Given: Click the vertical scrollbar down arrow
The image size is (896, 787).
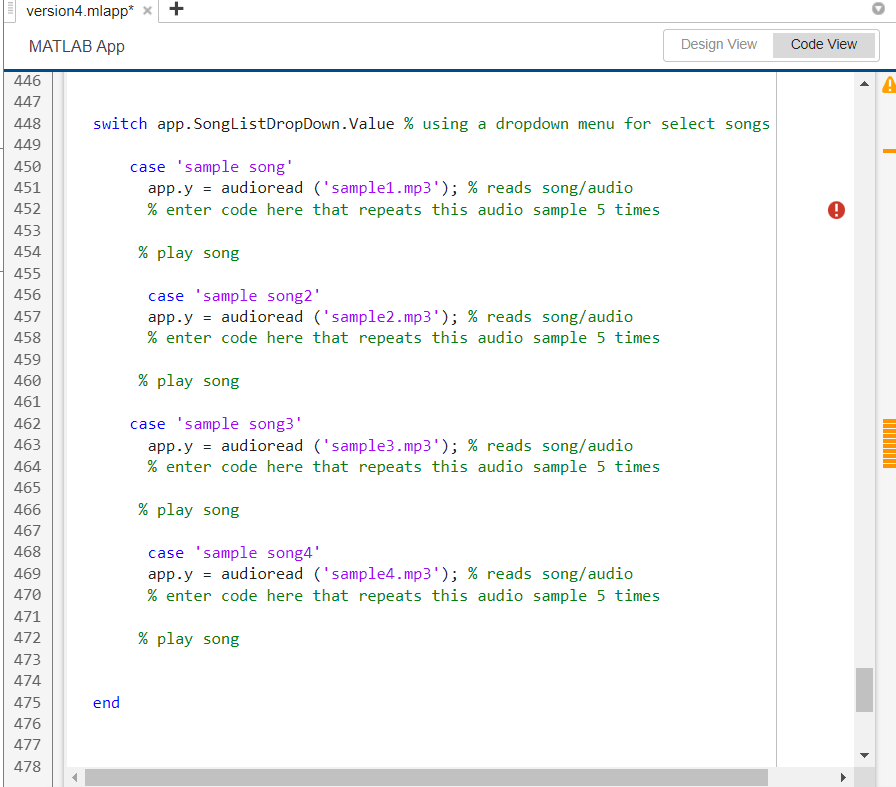Looking at the screenshot, I should (x=864, y=755).
